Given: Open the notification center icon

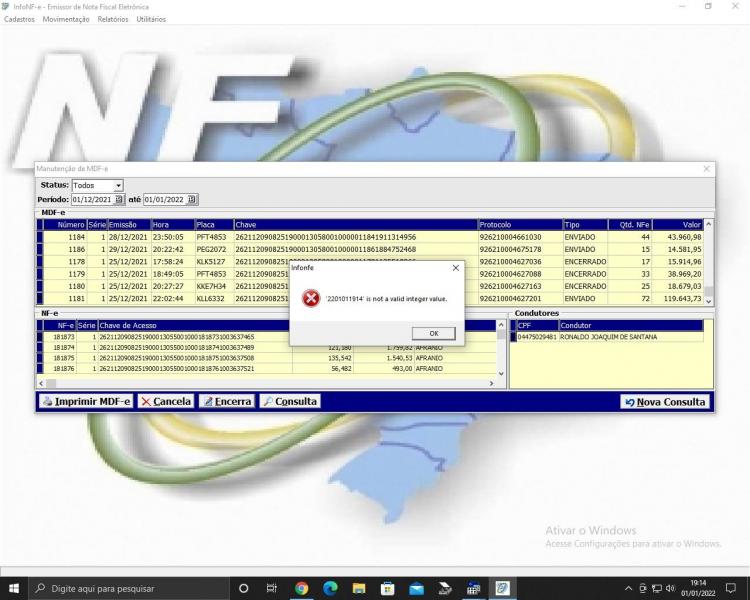Looking at the screenshot, I should (731, 588).
